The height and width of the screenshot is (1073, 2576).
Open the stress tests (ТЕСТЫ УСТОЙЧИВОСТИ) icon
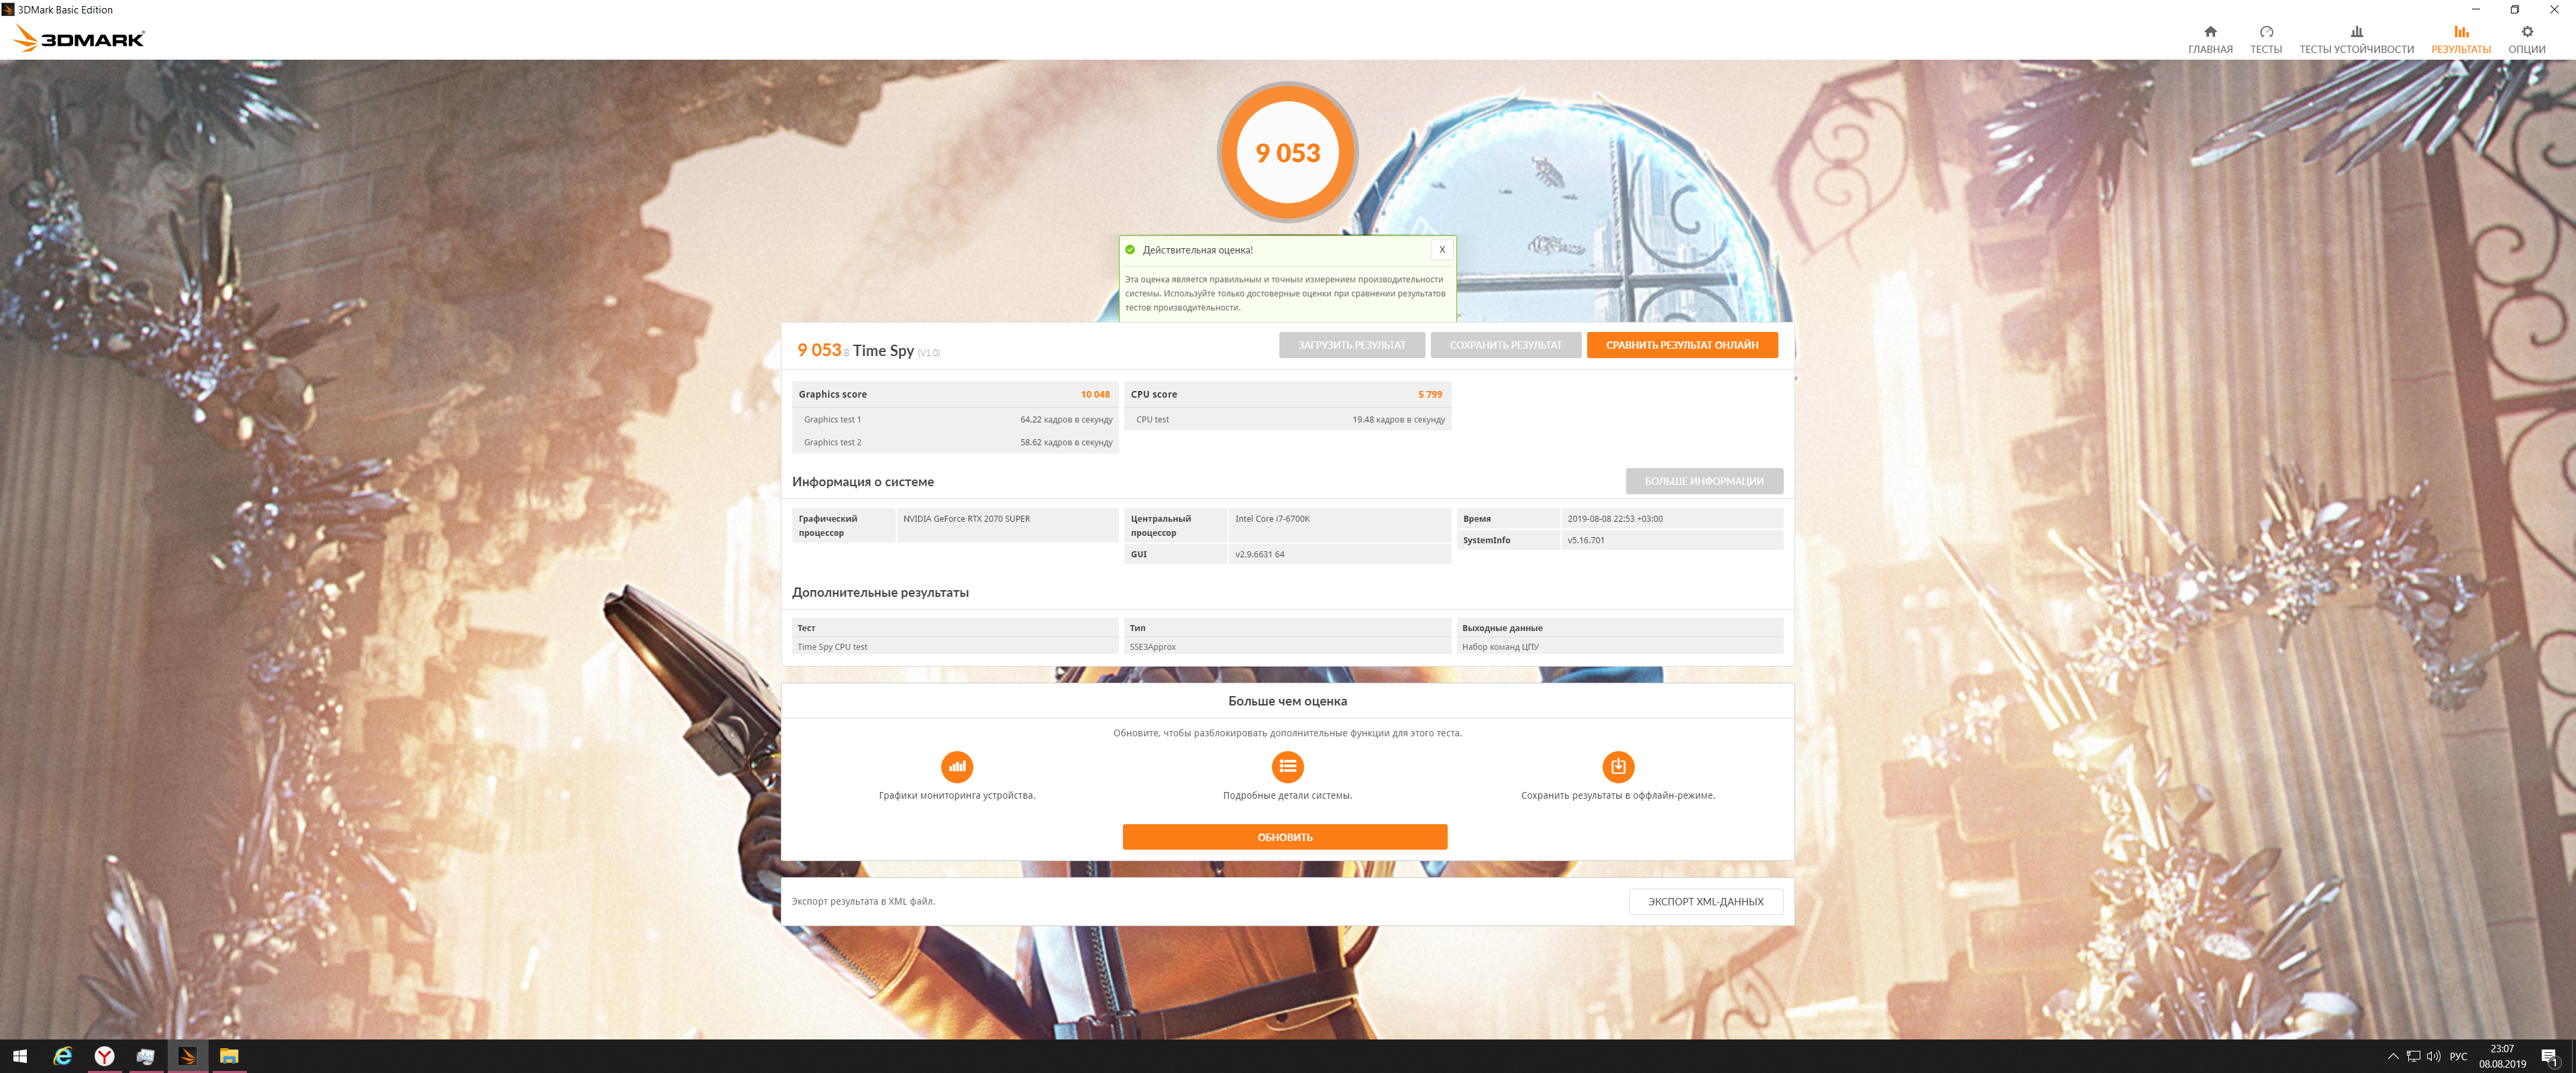(x=2356, y=32)
